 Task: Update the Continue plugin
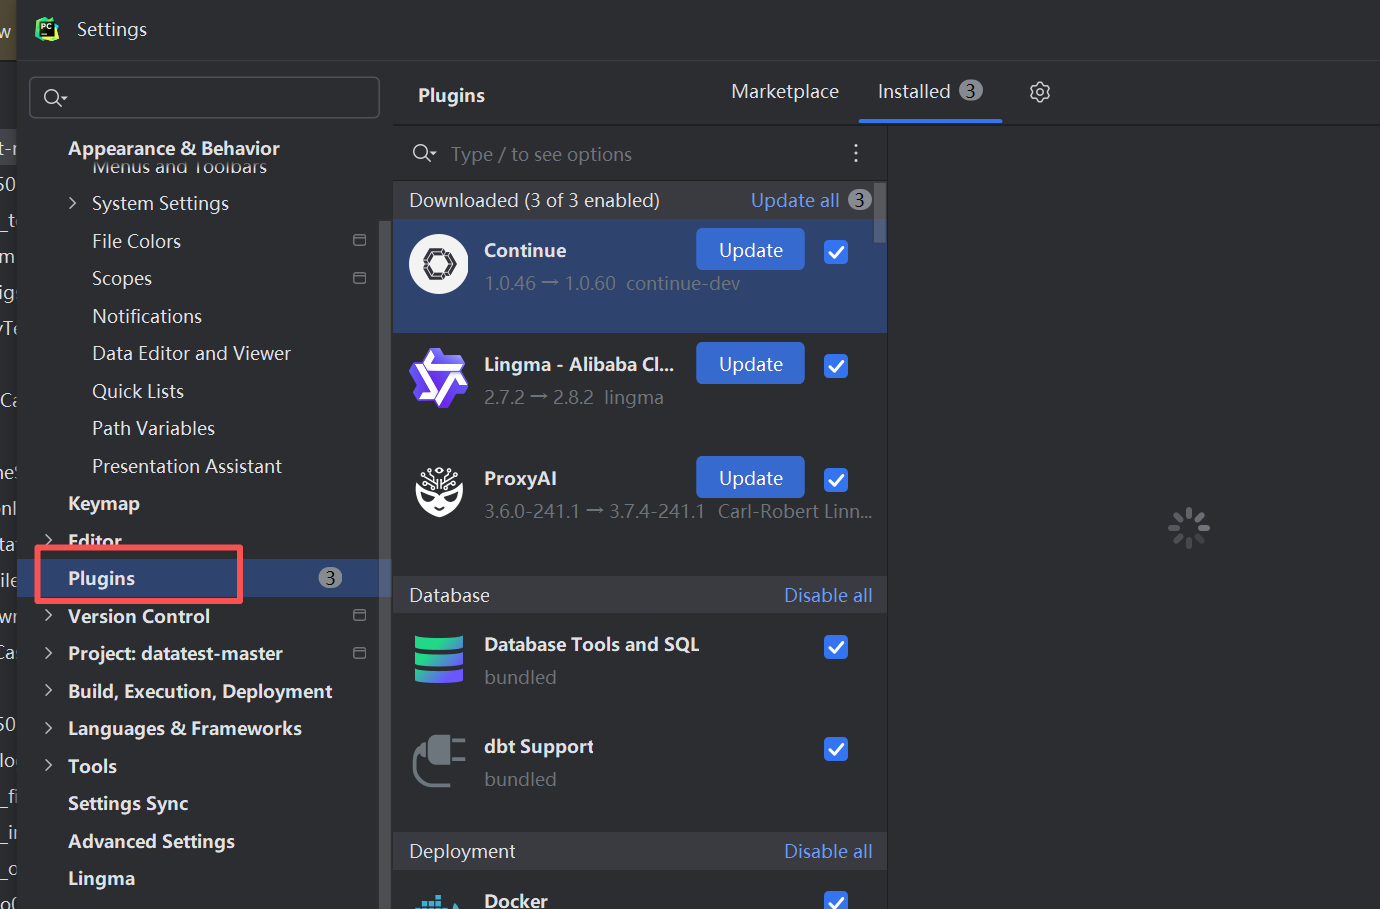(750, 250)
